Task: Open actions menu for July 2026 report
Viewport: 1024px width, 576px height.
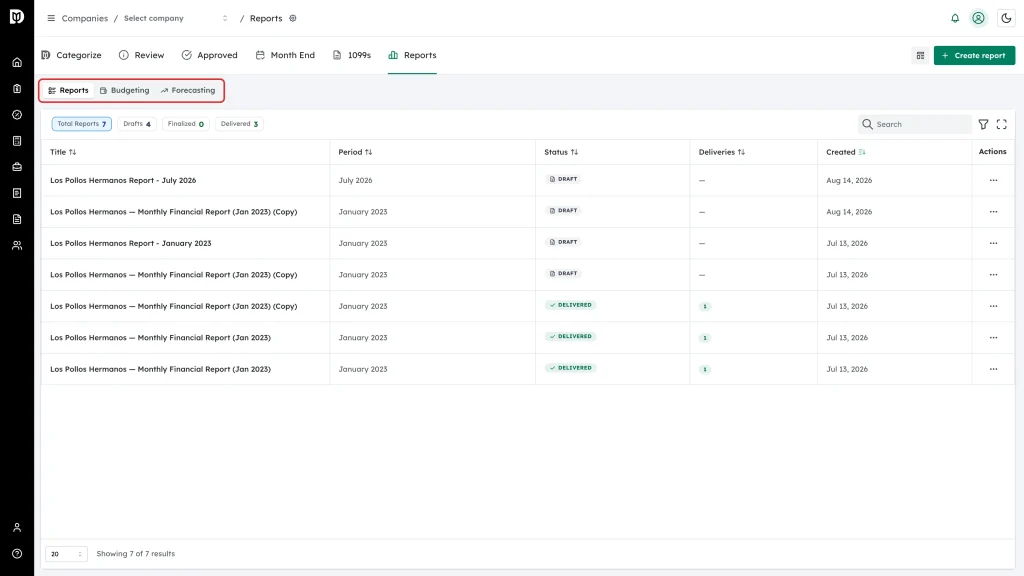Action: point(993,180)
